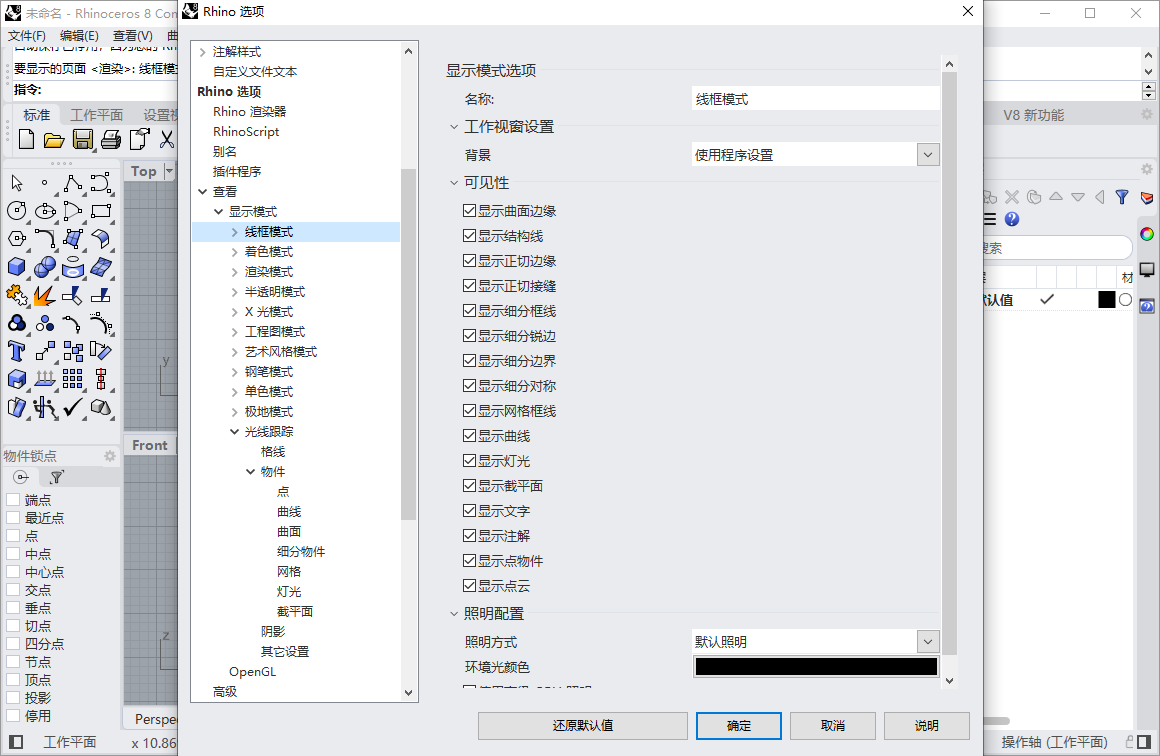
Task: Click the Open folder icon
Action: (53, 139)
